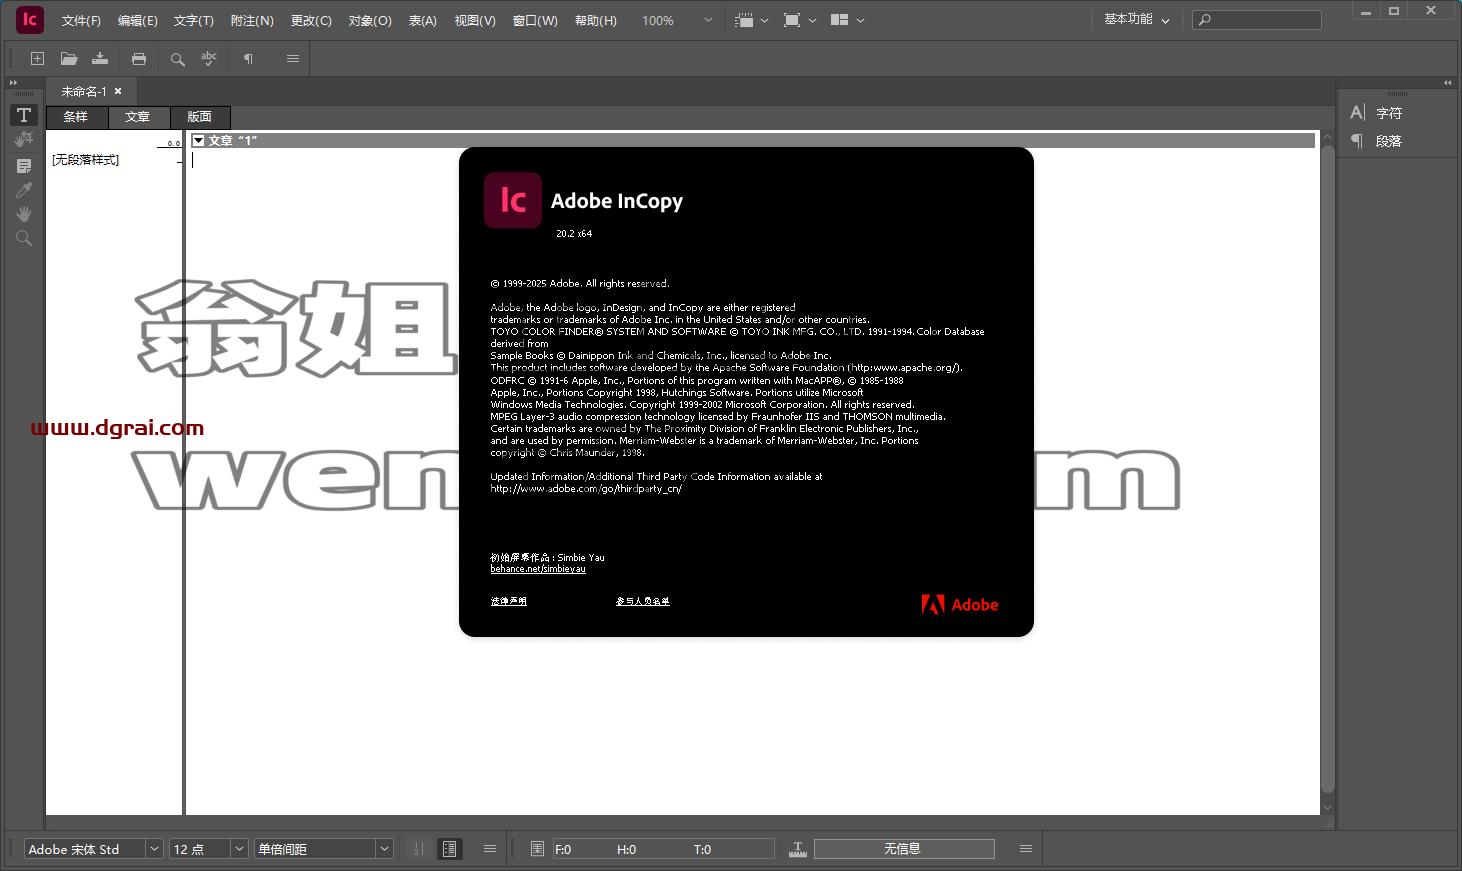Screen dimensions: 1462x871
Task: Open the Screen mode icon
Action: 792,20
